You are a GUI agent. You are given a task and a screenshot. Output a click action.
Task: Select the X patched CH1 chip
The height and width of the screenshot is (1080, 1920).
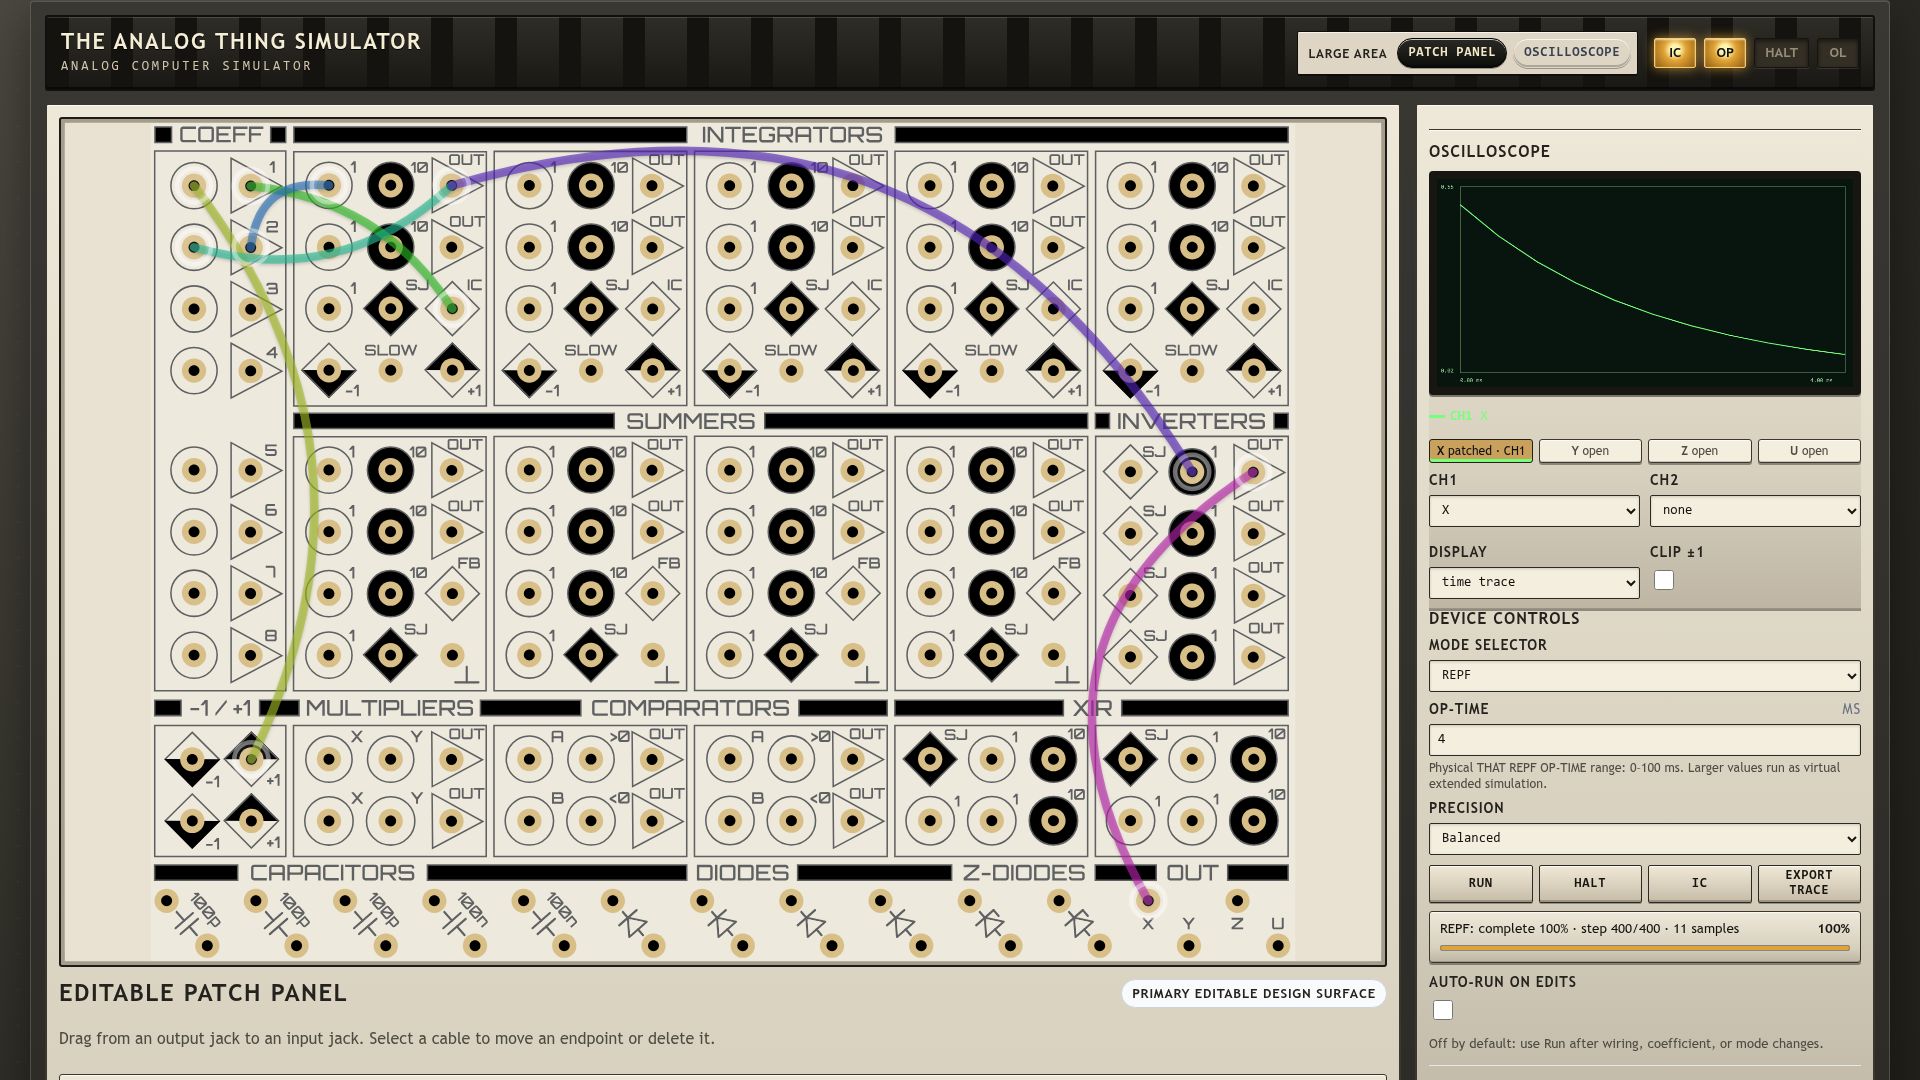click(1480, 451)
